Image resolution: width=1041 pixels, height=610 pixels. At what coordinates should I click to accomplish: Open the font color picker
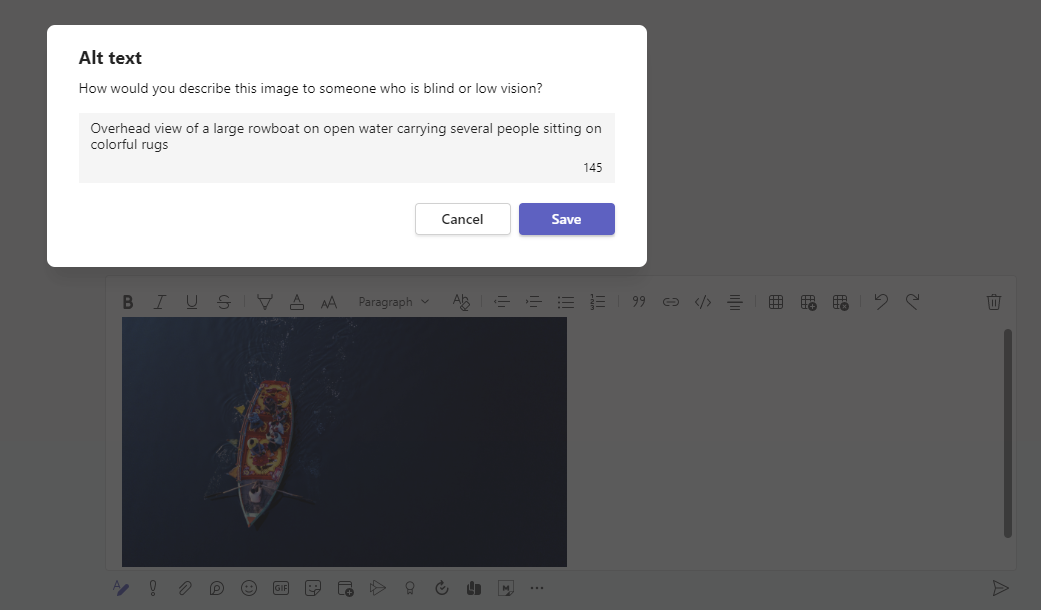(297, 301)
